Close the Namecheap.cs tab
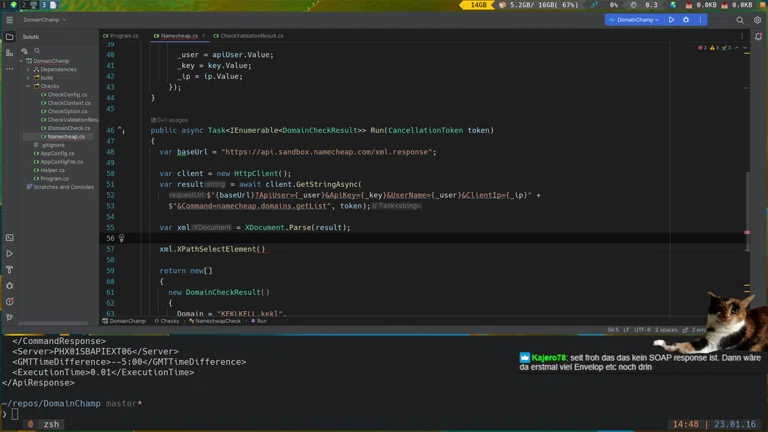Image resolution: width=768 pixels, height=432 pixels. (x=203, y=36)
